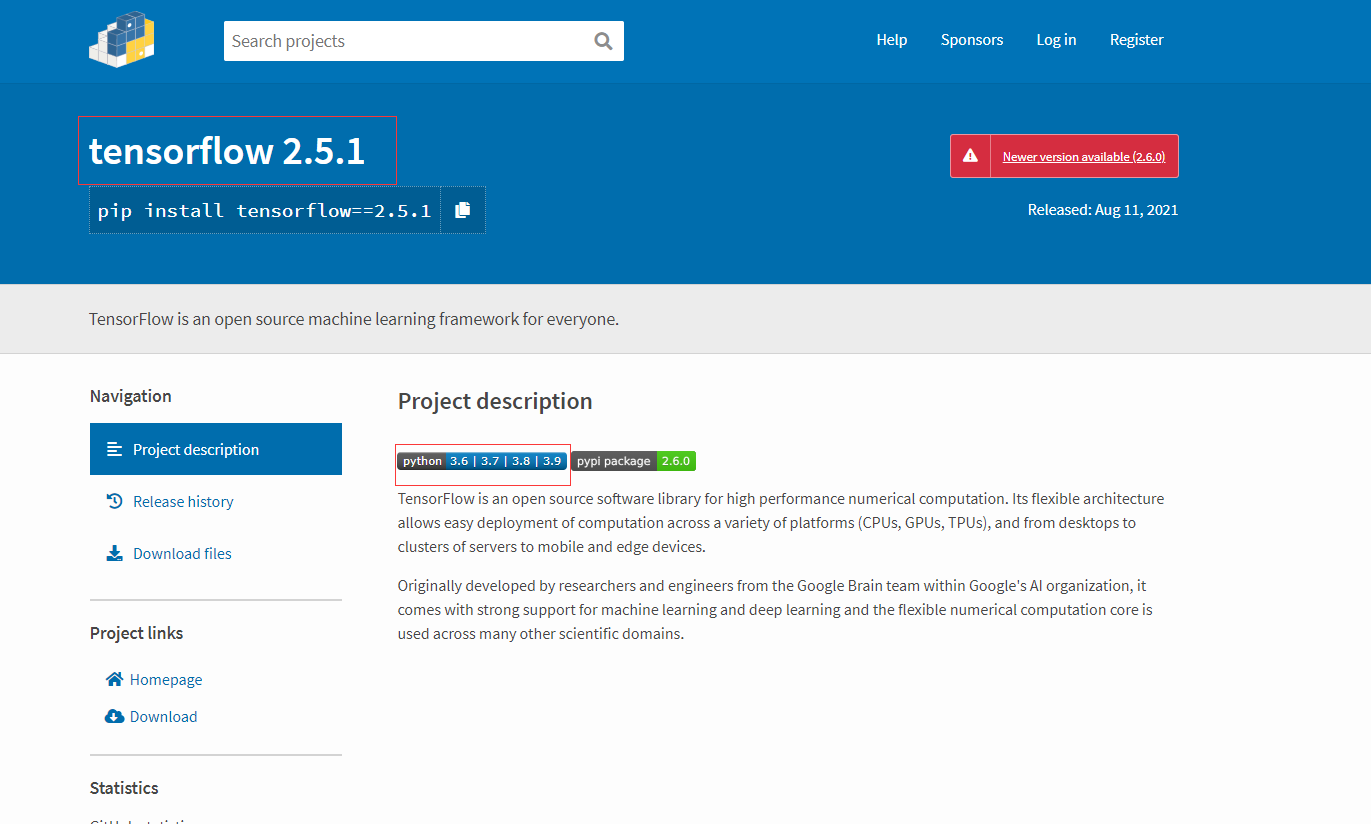This screenshot has width=1371, height=824.
Task: Click the Project description heading
Action: click(x=495, y=401)
